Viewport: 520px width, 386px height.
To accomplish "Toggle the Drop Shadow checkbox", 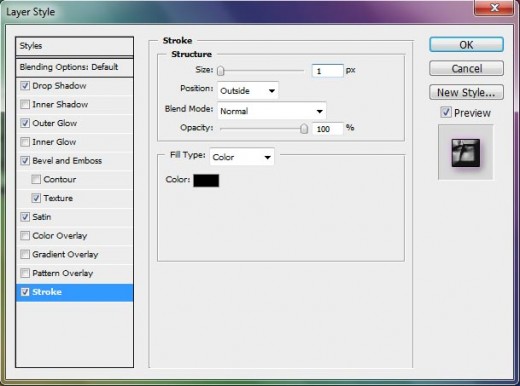I will point(25,86).
